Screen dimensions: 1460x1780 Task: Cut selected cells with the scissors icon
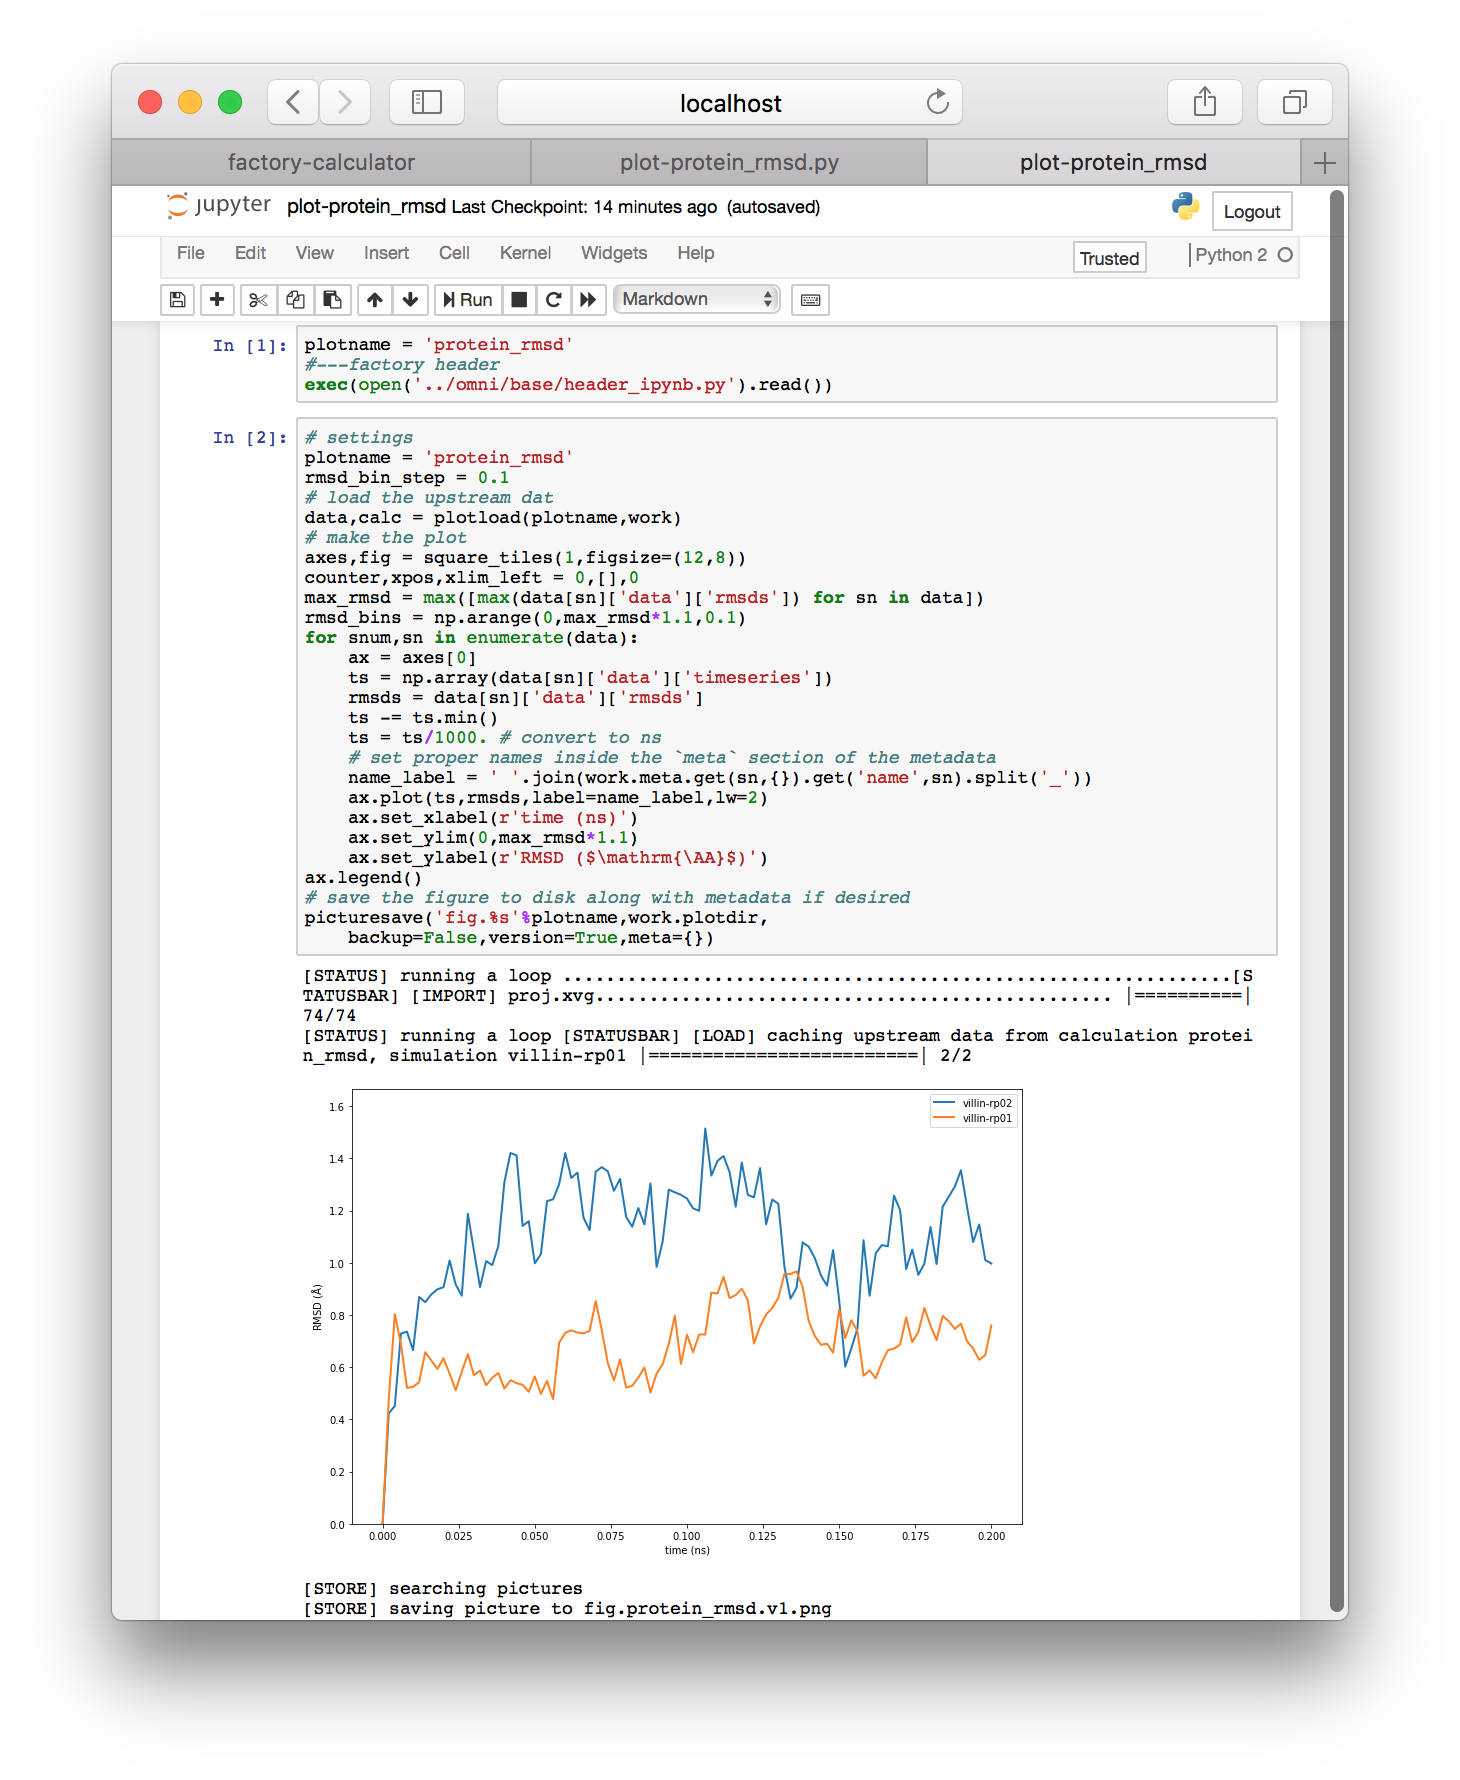tap(258, 299)
